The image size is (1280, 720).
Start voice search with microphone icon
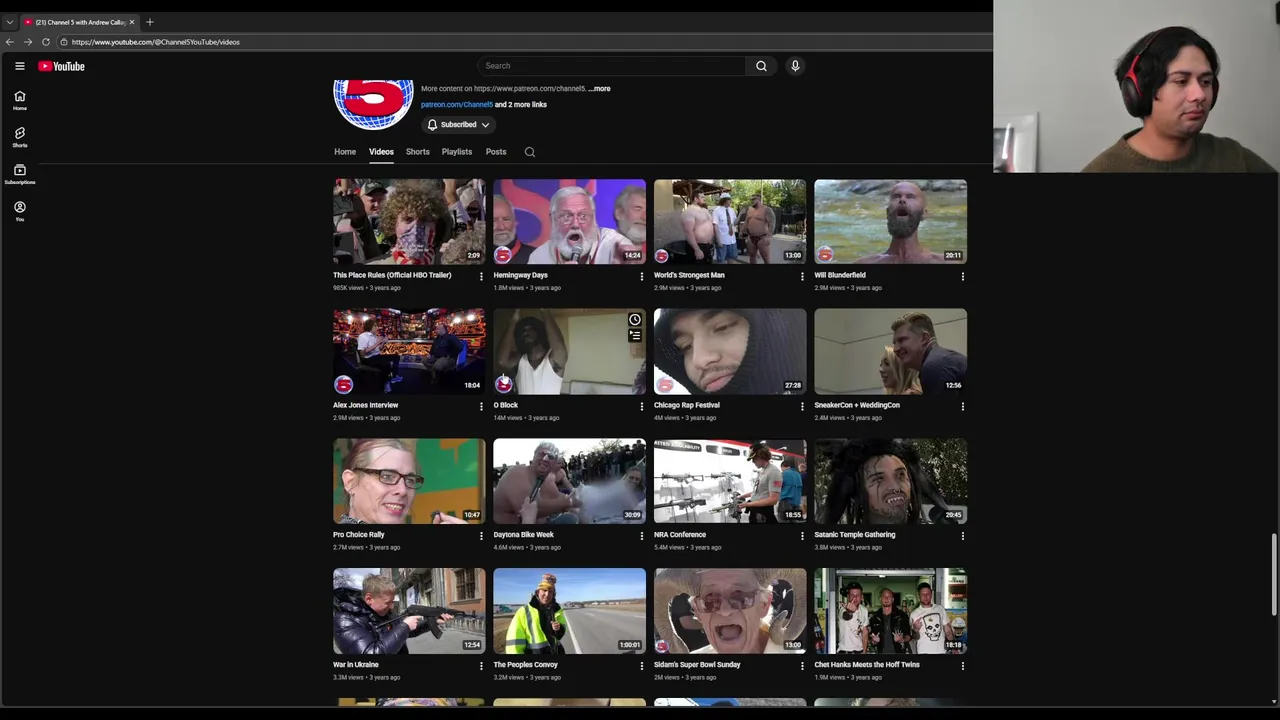point(795,66)
